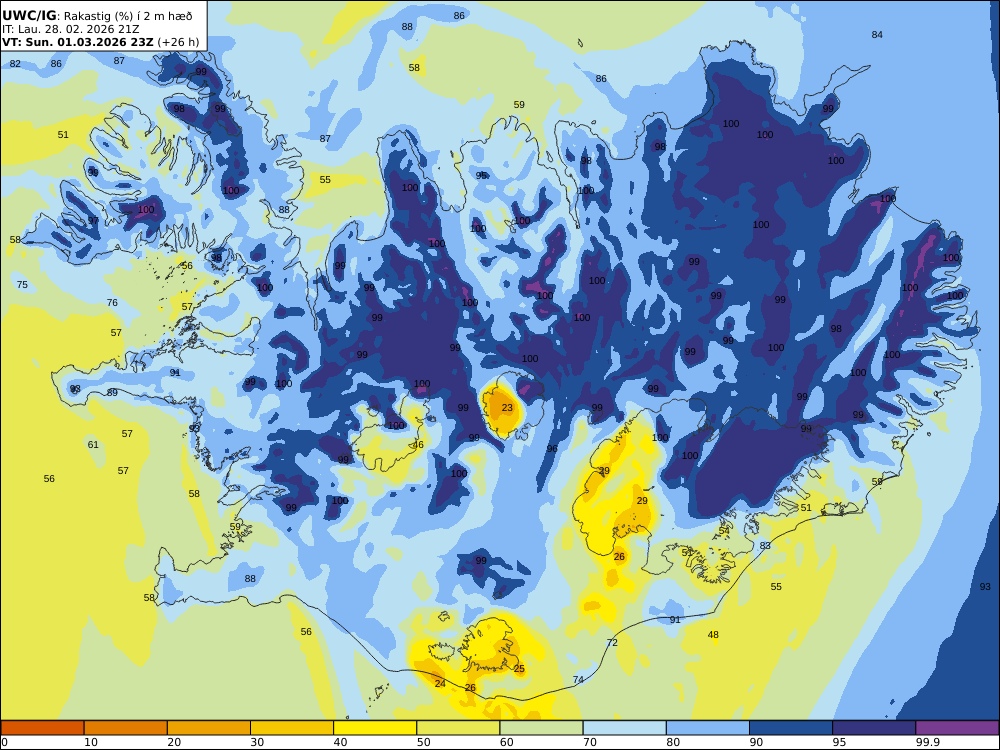The image size is (1000, 750).
Task: Select the bright yellow 40–50 legend swatch
Action: [x=375, y=728]
